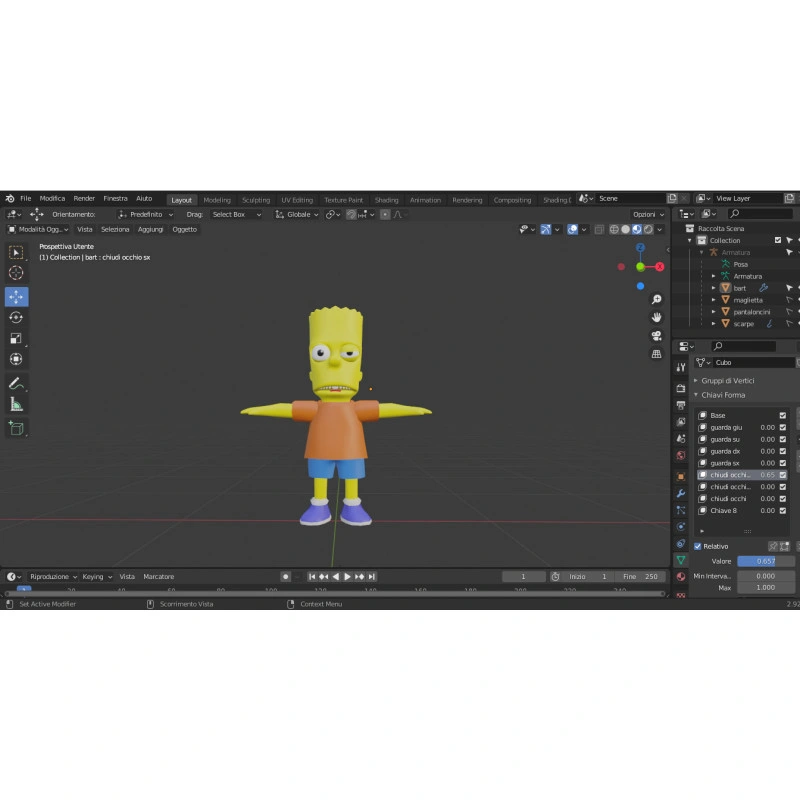Screen dimensions: 800x800
Task: Toggle Chiave 8 shape key checkbox
Action: (x=783, y=511)
